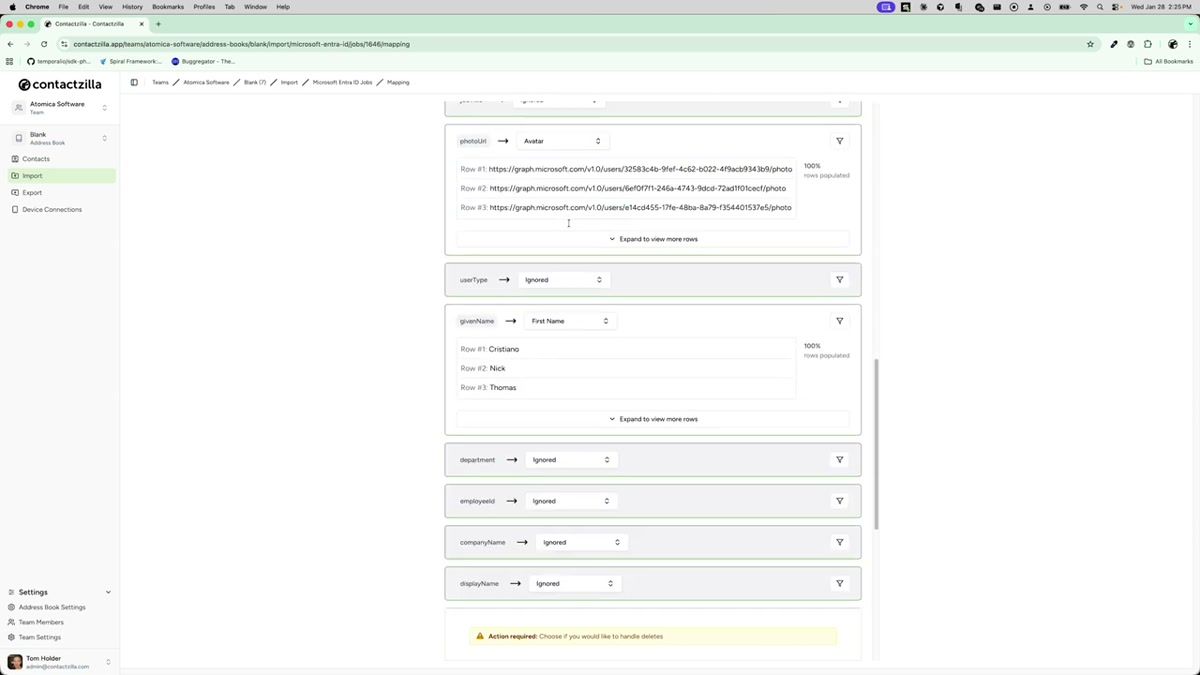Select Export in the sidebar
This screenshot has width=1200, height=675.
(32, 192)
